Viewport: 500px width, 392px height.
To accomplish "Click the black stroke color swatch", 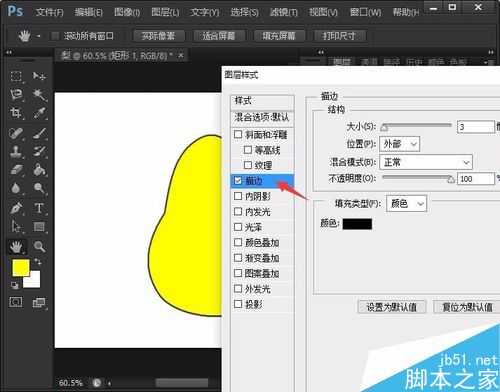I will (357, 224).
